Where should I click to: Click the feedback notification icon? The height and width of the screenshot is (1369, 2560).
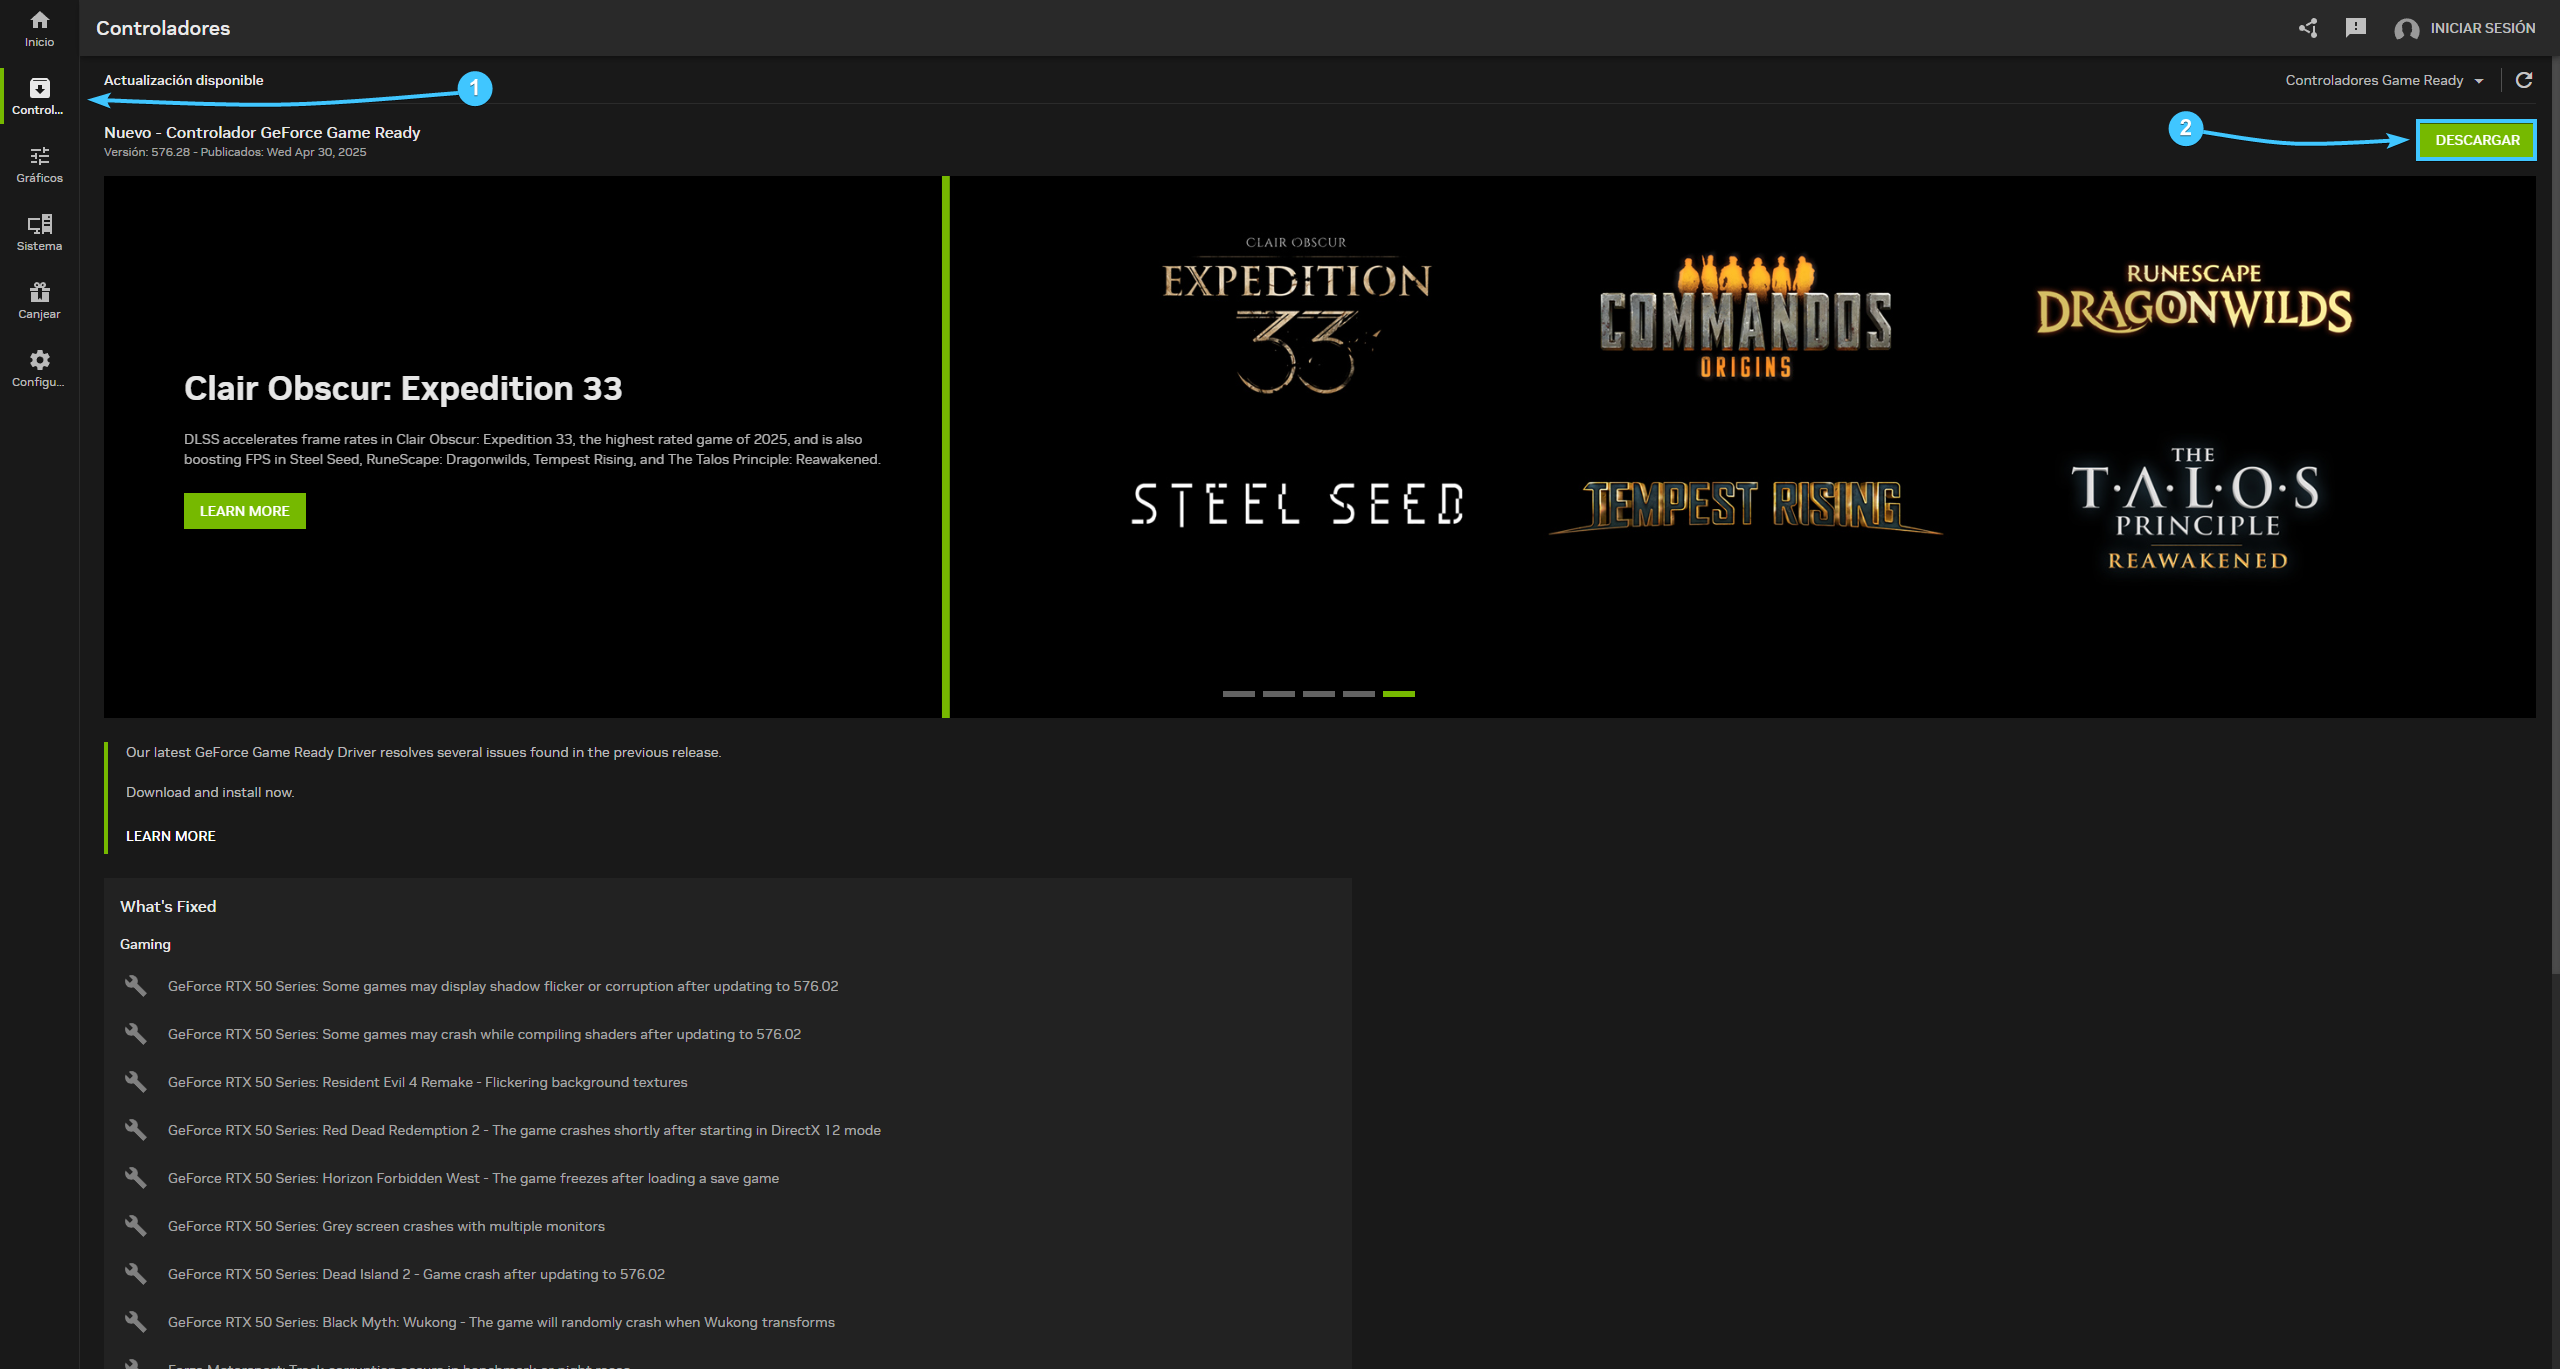tap(2356, 28)
